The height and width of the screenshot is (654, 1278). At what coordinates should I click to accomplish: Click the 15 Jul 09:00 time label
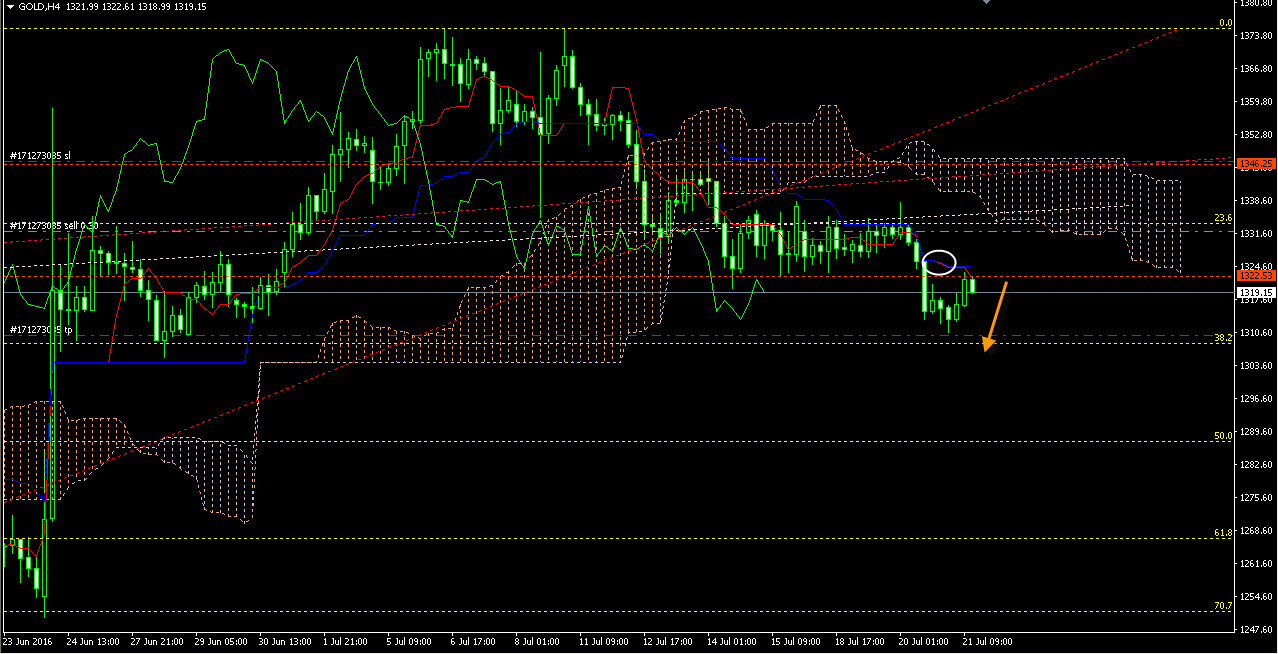tap(797, 641)
